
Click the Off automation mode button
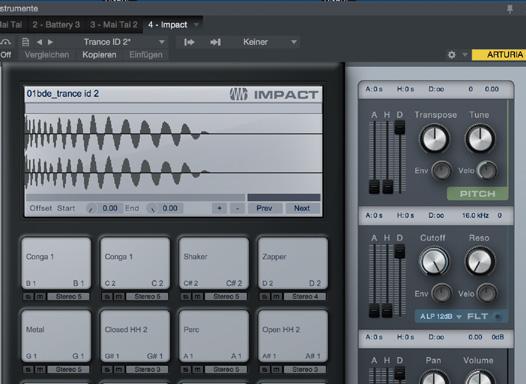point(6,55)
